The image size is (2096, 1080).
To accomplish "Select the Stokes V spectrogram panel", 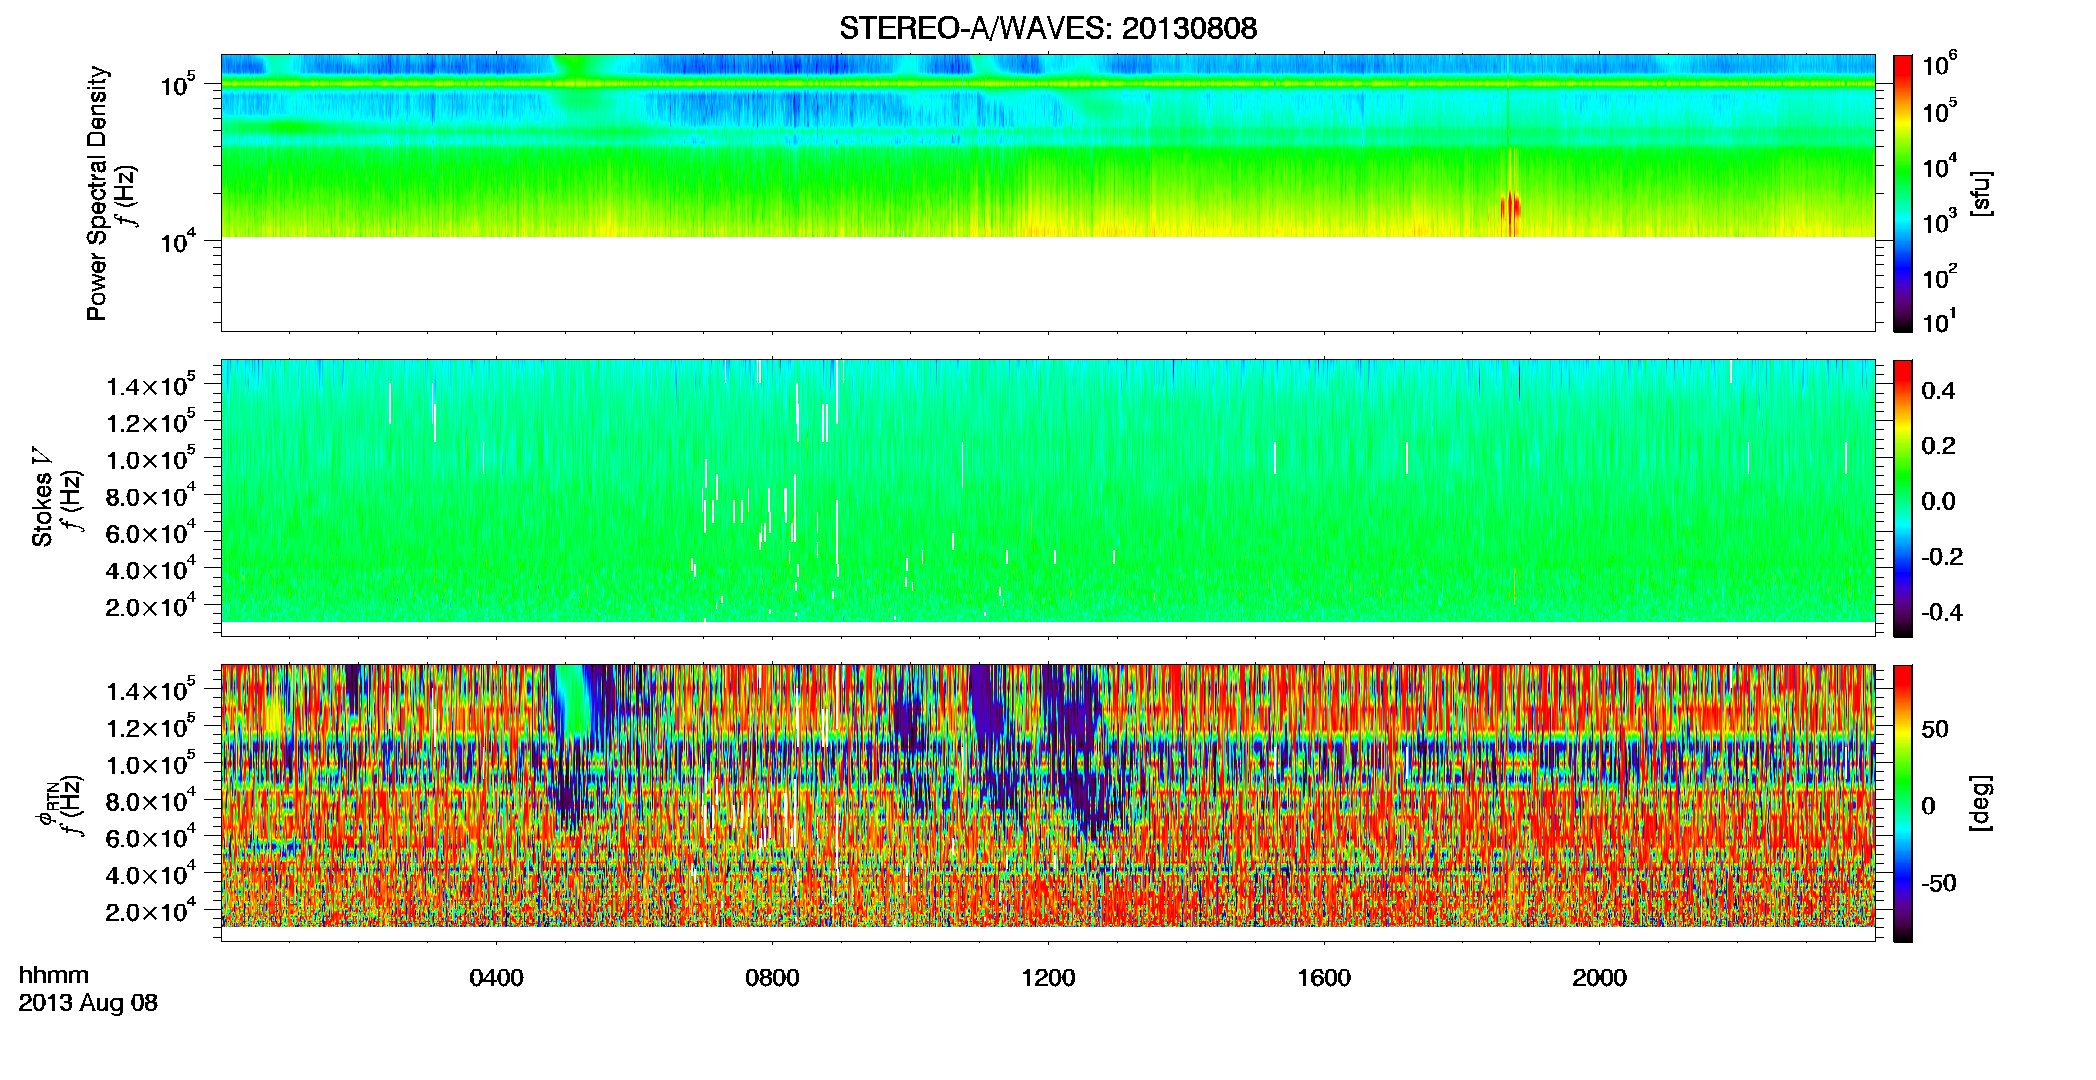I will click(x=1048, y=498).
